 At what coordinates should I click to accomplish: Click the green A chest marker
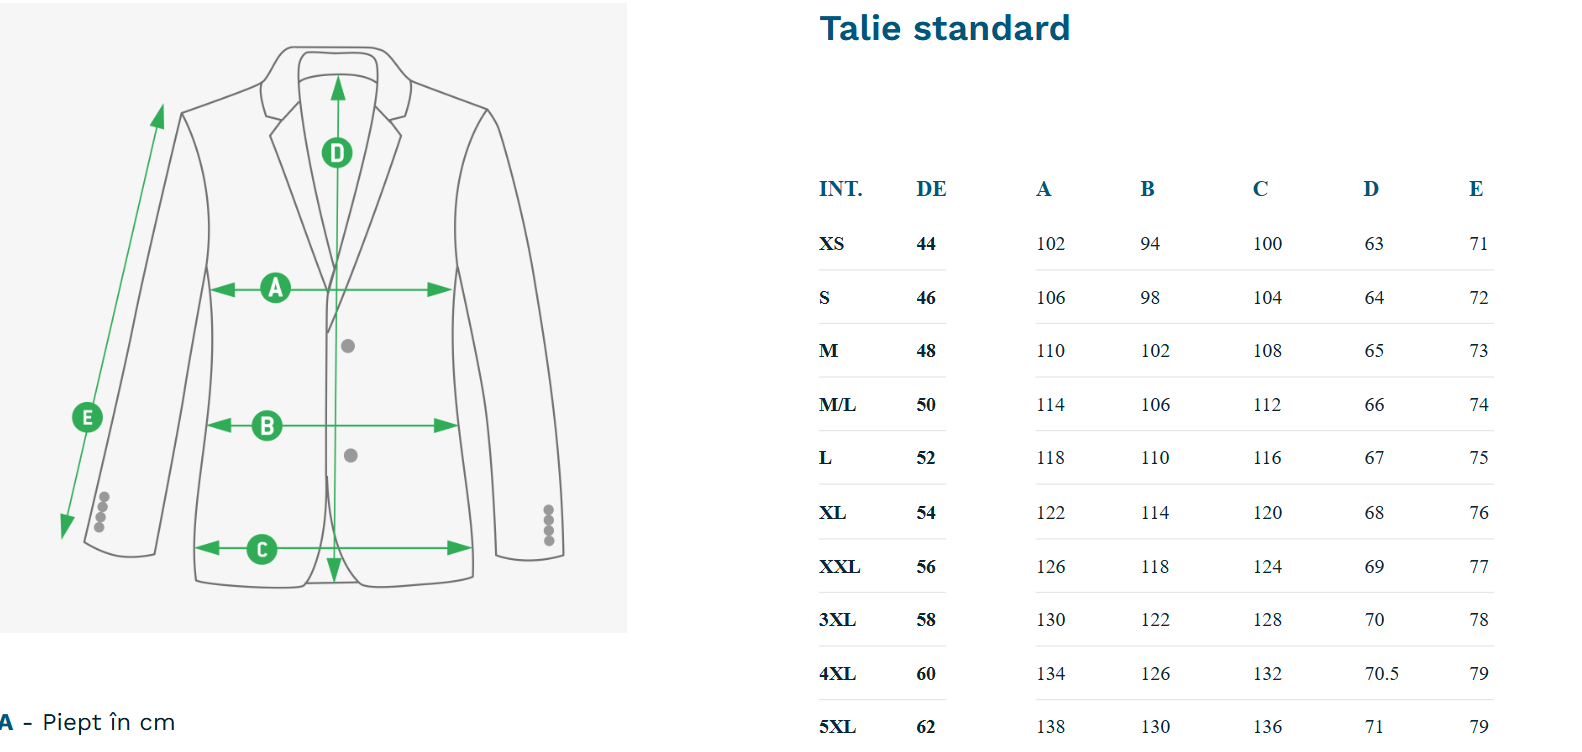click(x=275, y=288)
